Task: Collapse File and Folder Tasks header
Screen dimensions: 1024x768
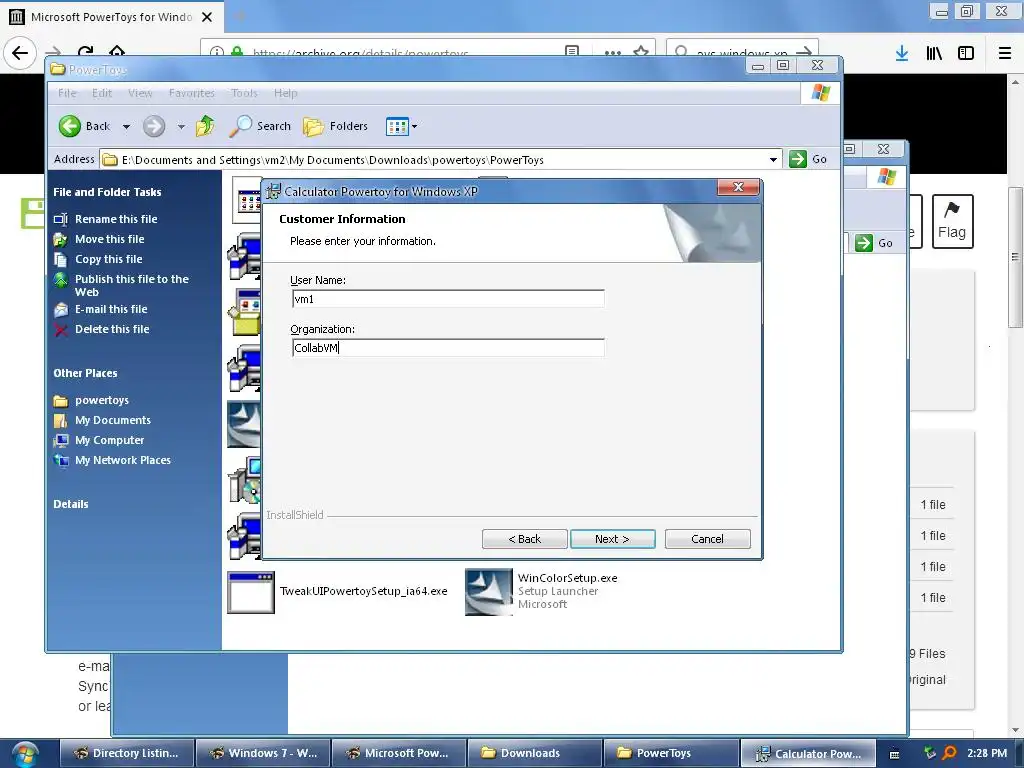Action: click(x=107, y=192)
